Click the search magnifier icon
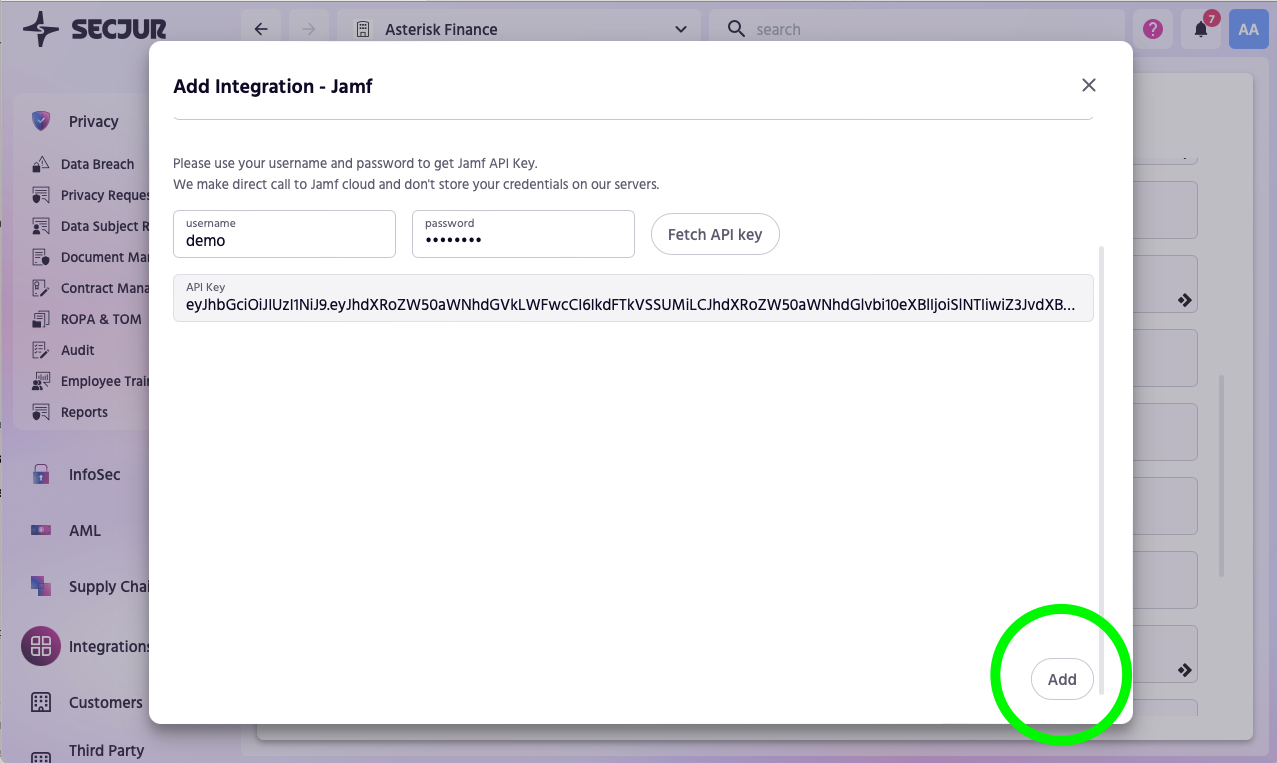This screenshot has width=1277, height=763. click(x=736, y=29)
